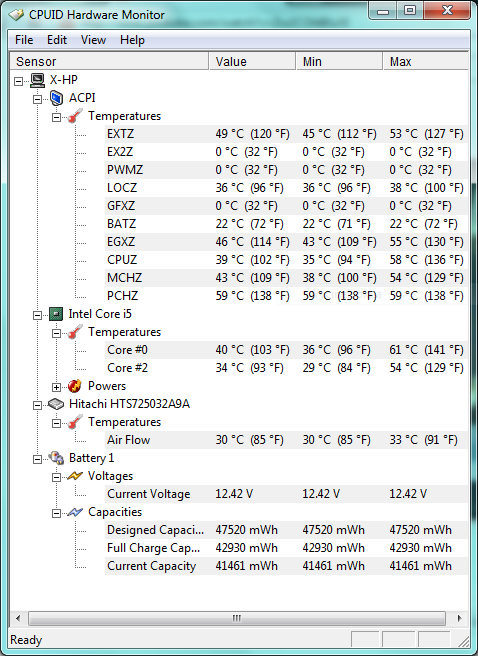Collapse the Intel Core i5 node
The height and width of the screenshot is (656, 478).
[38, 315]
